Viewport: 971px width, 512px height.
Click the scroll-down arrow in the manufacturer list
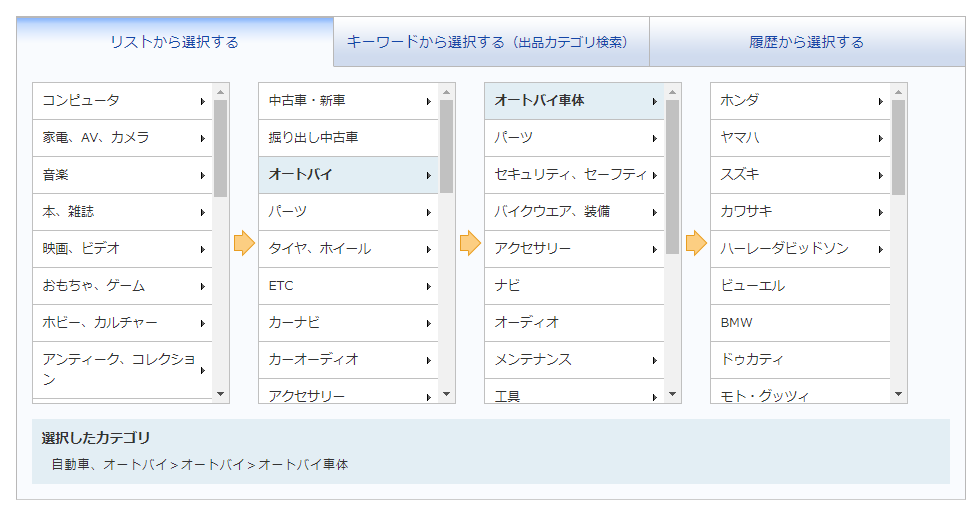pyautogui.click(x=899, y=394)
